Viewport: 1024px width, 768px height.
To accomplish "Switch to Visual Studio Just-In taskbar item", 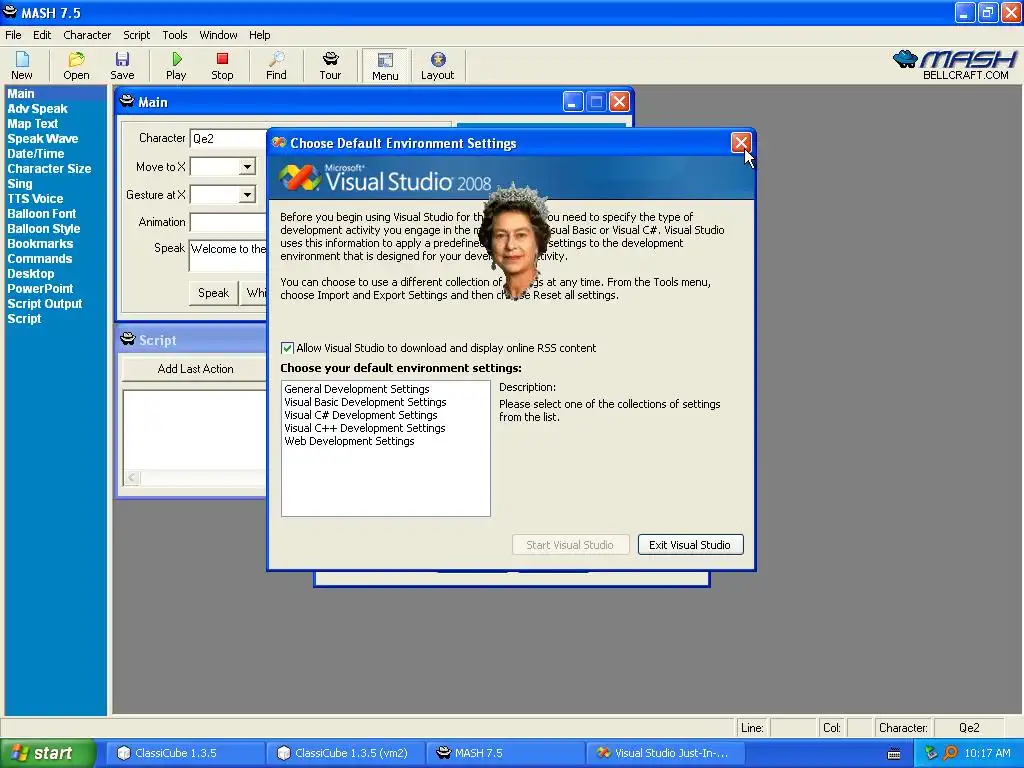I will pyautogui.click(x=665, y=753).
